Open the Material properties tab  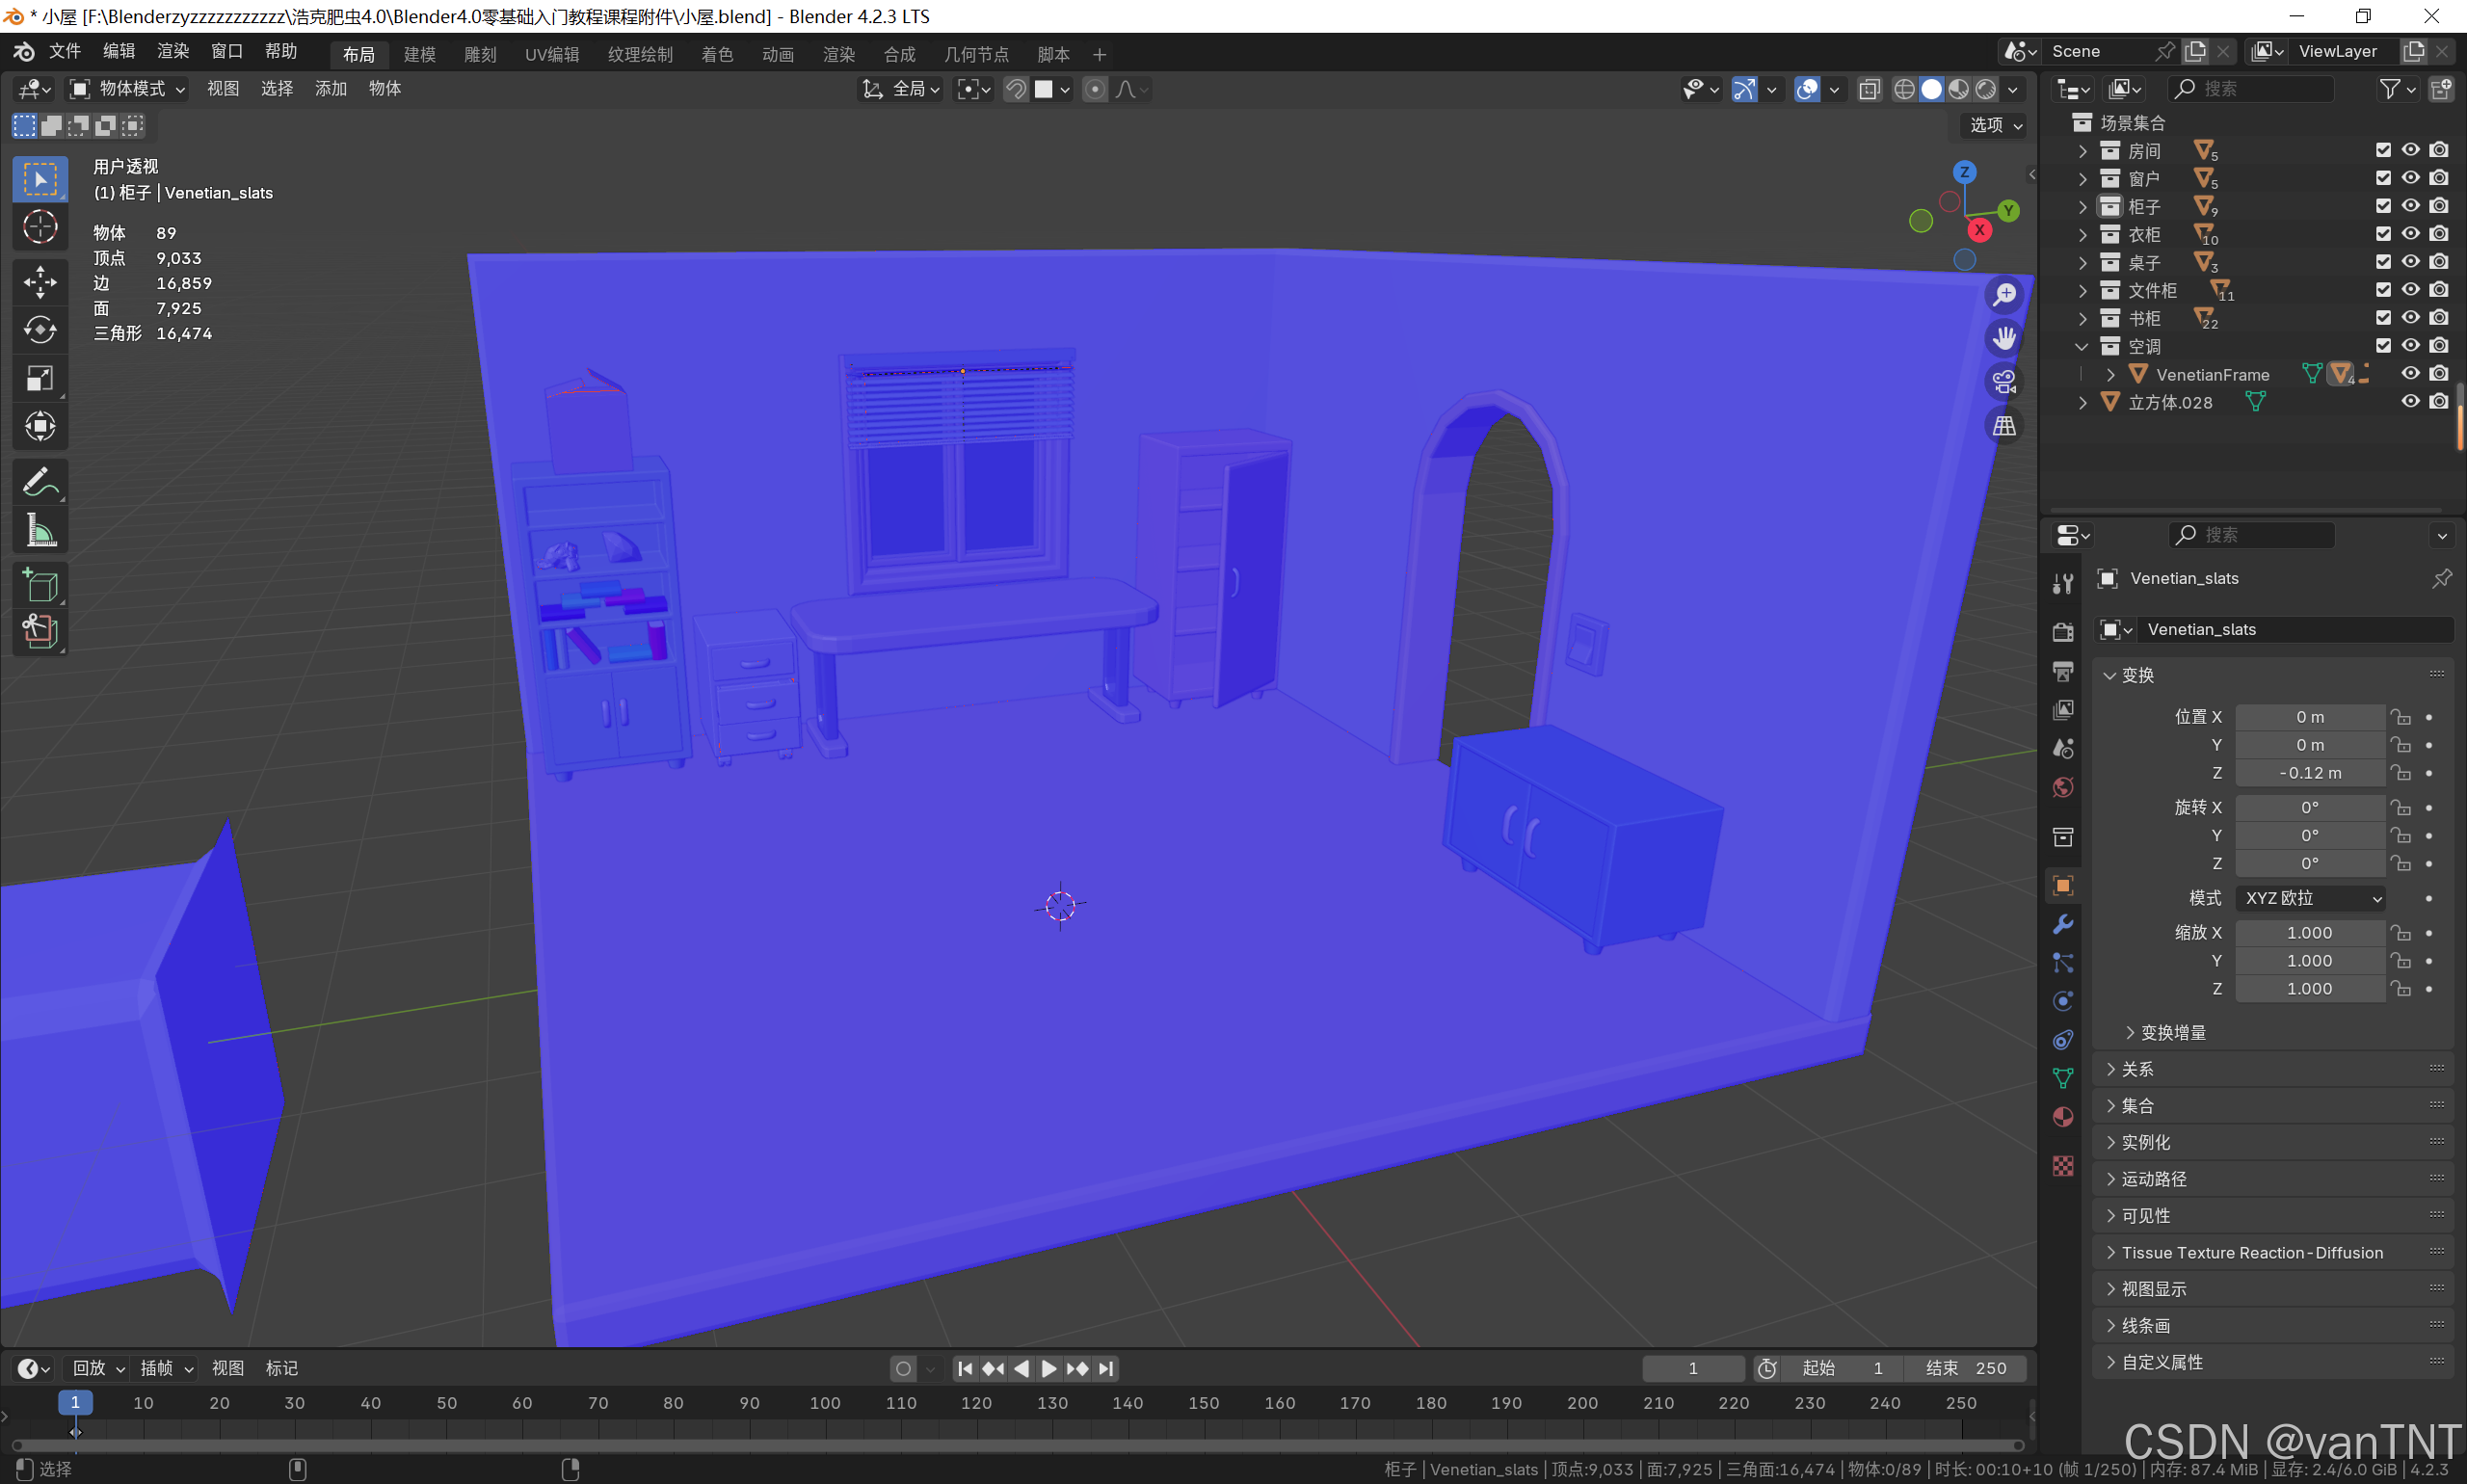point(2062,1117)
